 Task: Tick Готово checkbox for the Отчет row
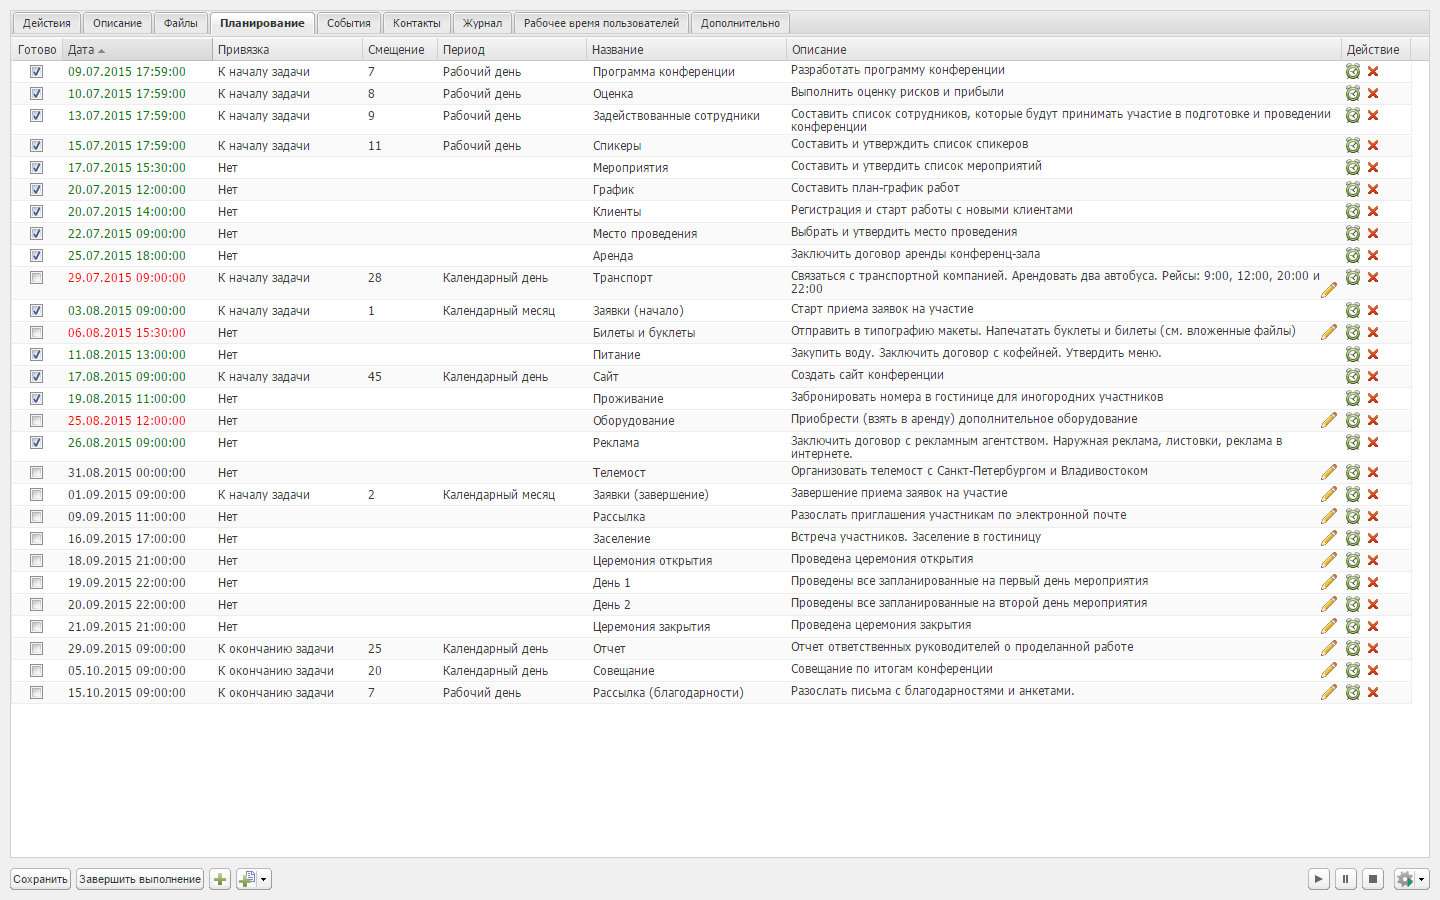coord(37,649)
